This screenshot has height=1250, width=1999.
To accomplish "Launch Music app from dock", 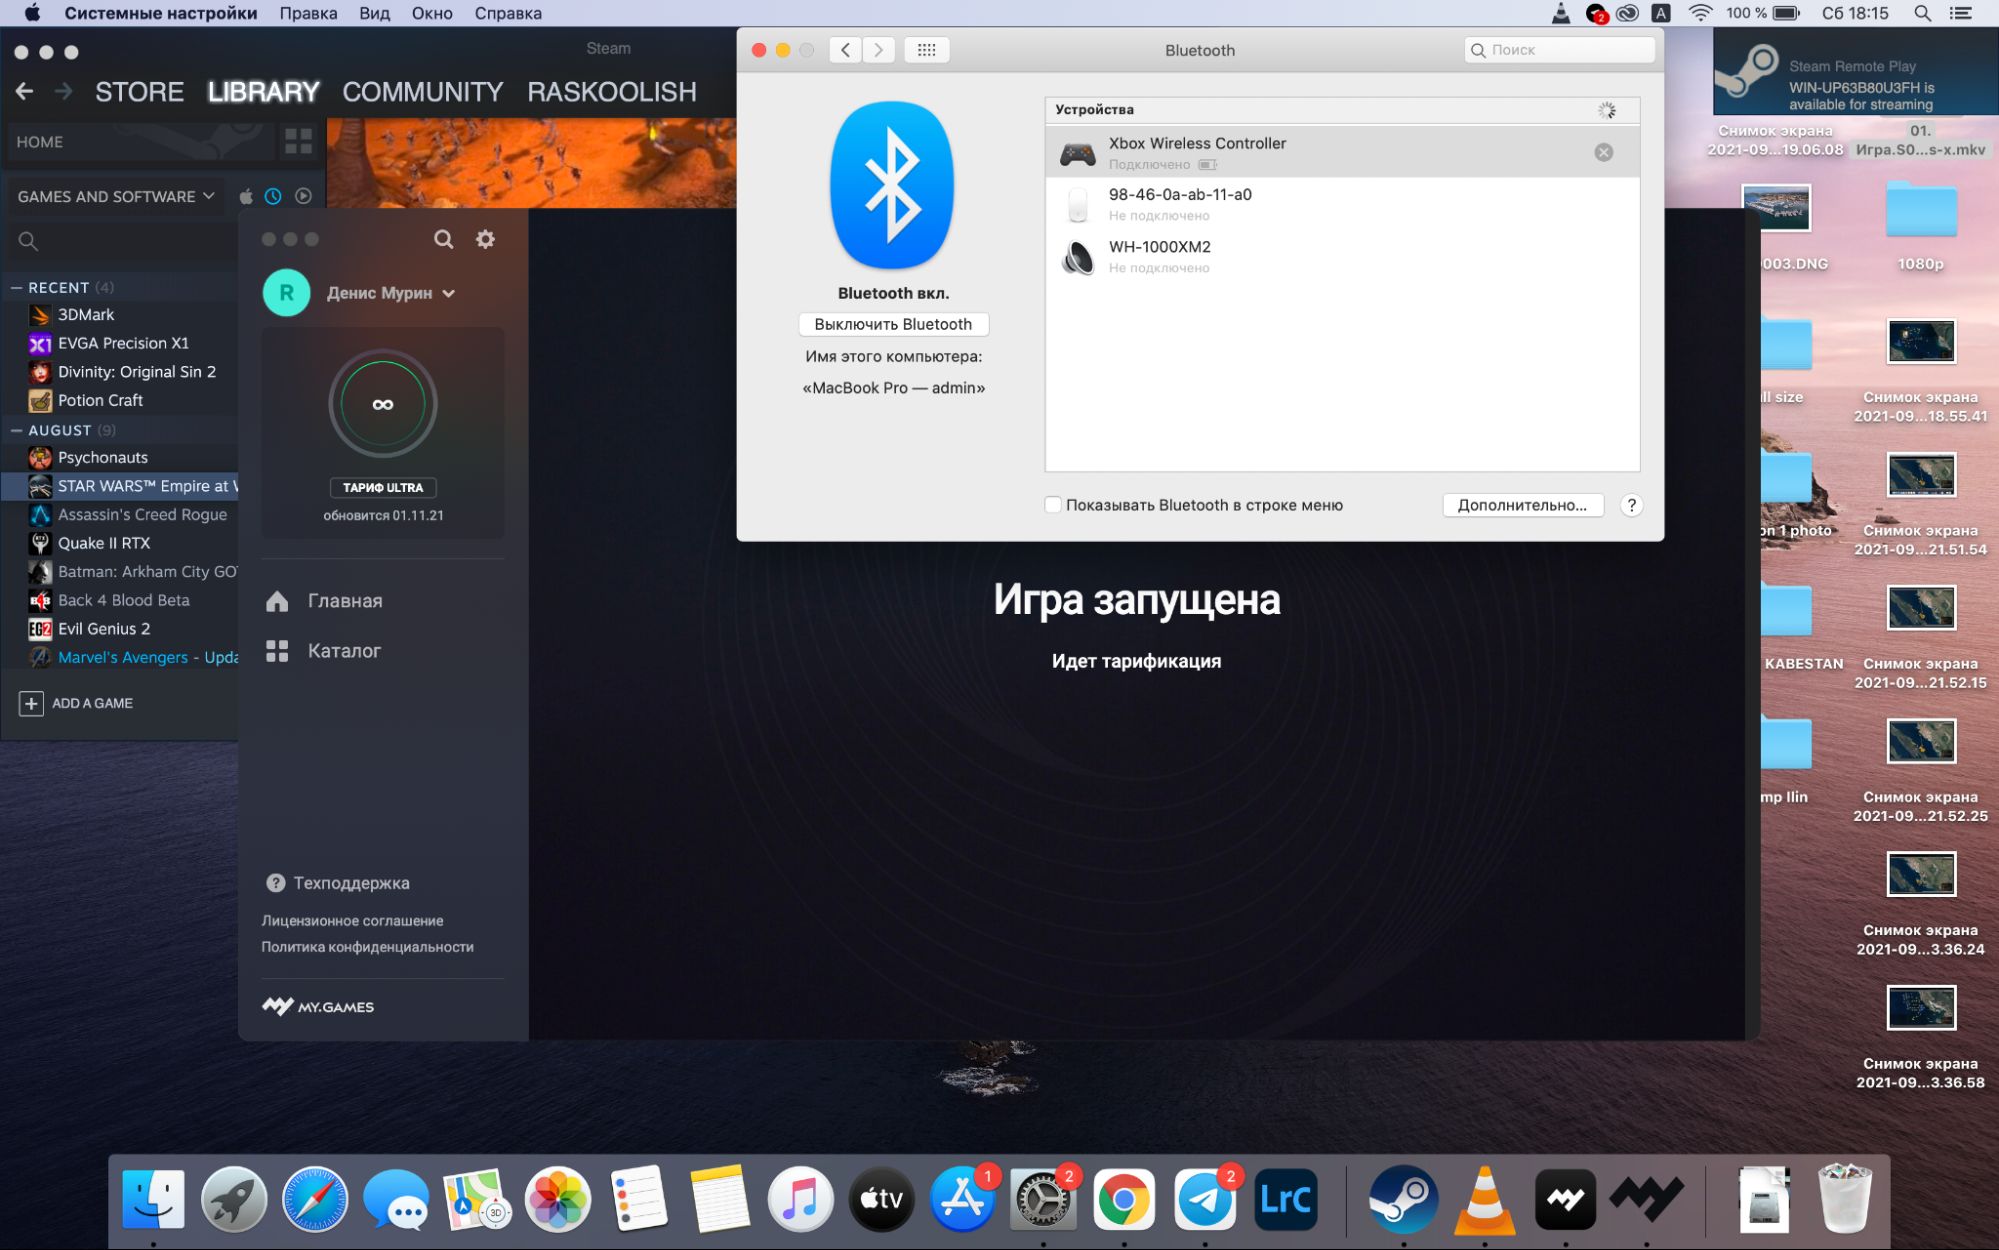I will coord(801,1199).
